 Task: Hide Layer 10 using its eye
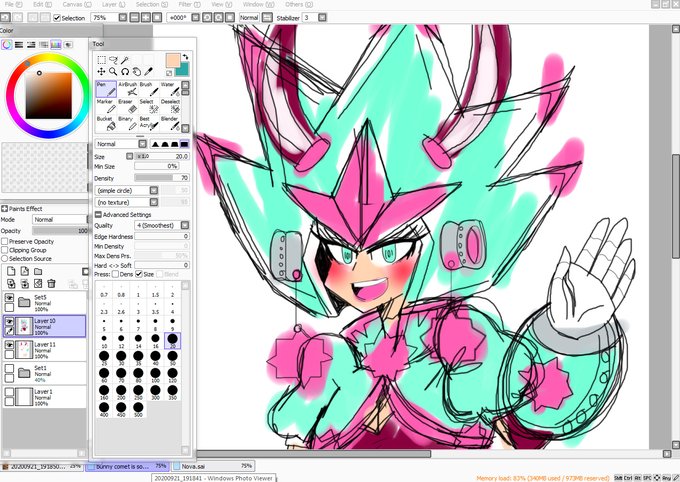pos(9,321)
